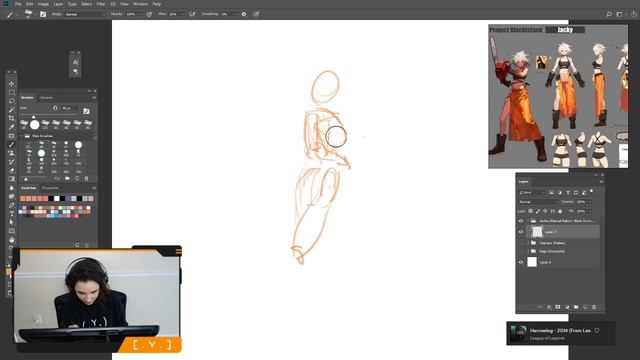Open the File menu
This screenshot has width=640, height=360.
point(18,4)
